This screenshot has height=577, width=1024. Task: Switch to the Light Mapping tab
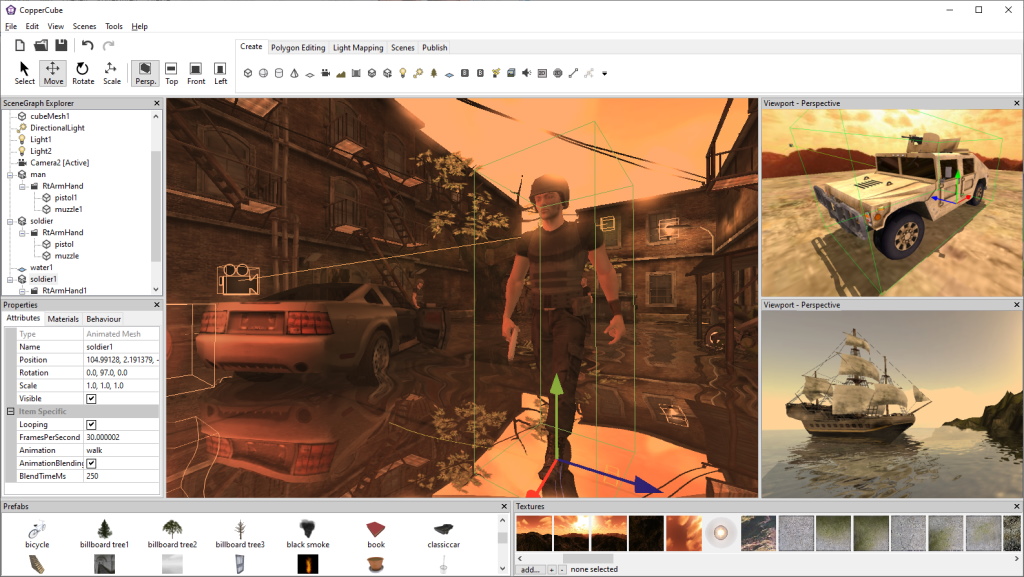coord(357,47)
